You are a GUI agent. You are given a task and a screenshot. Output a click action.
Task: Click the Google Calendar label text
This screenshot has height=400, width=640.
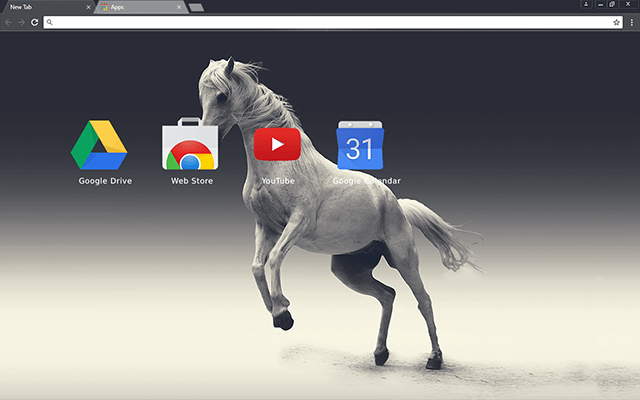click(367, 181)
